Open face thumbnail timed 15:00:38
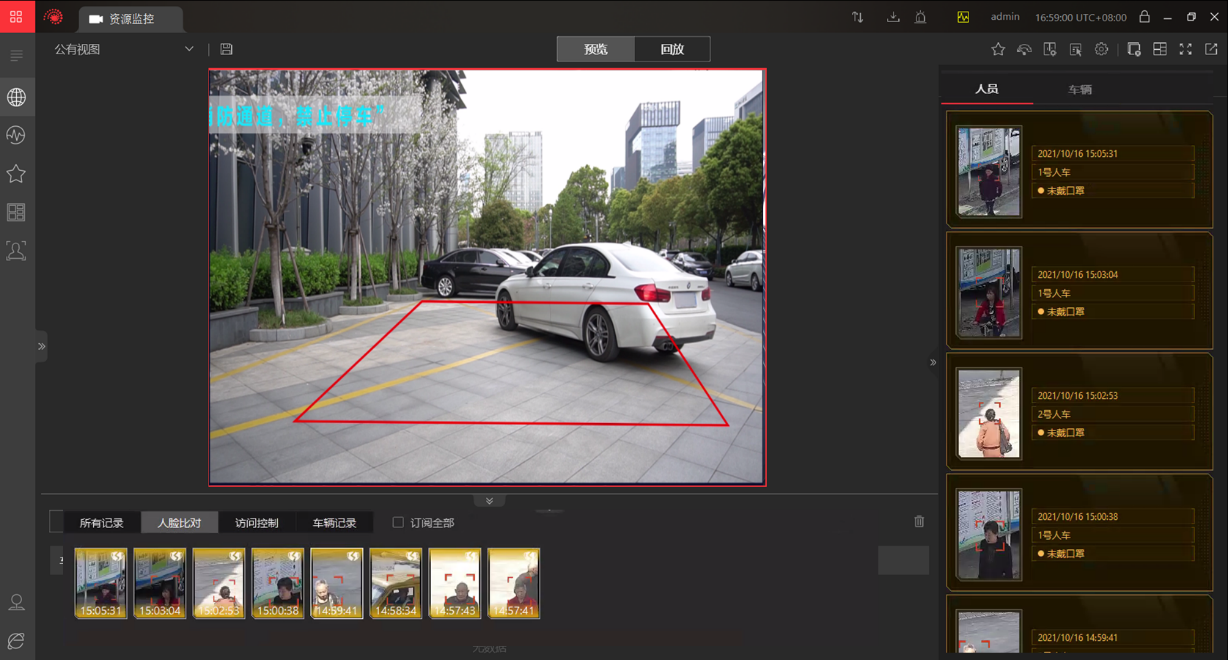Viewport: 1228px width, 660px height. [278, 583]
